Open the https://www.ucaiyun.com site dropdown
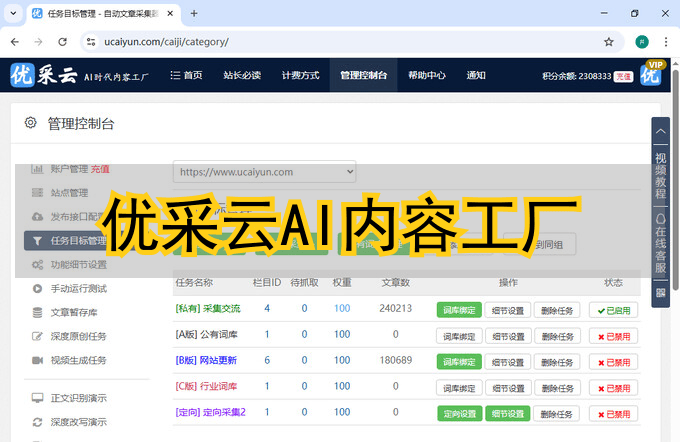Viewport: 680px width, 442px height. click(x=264, y=172)
